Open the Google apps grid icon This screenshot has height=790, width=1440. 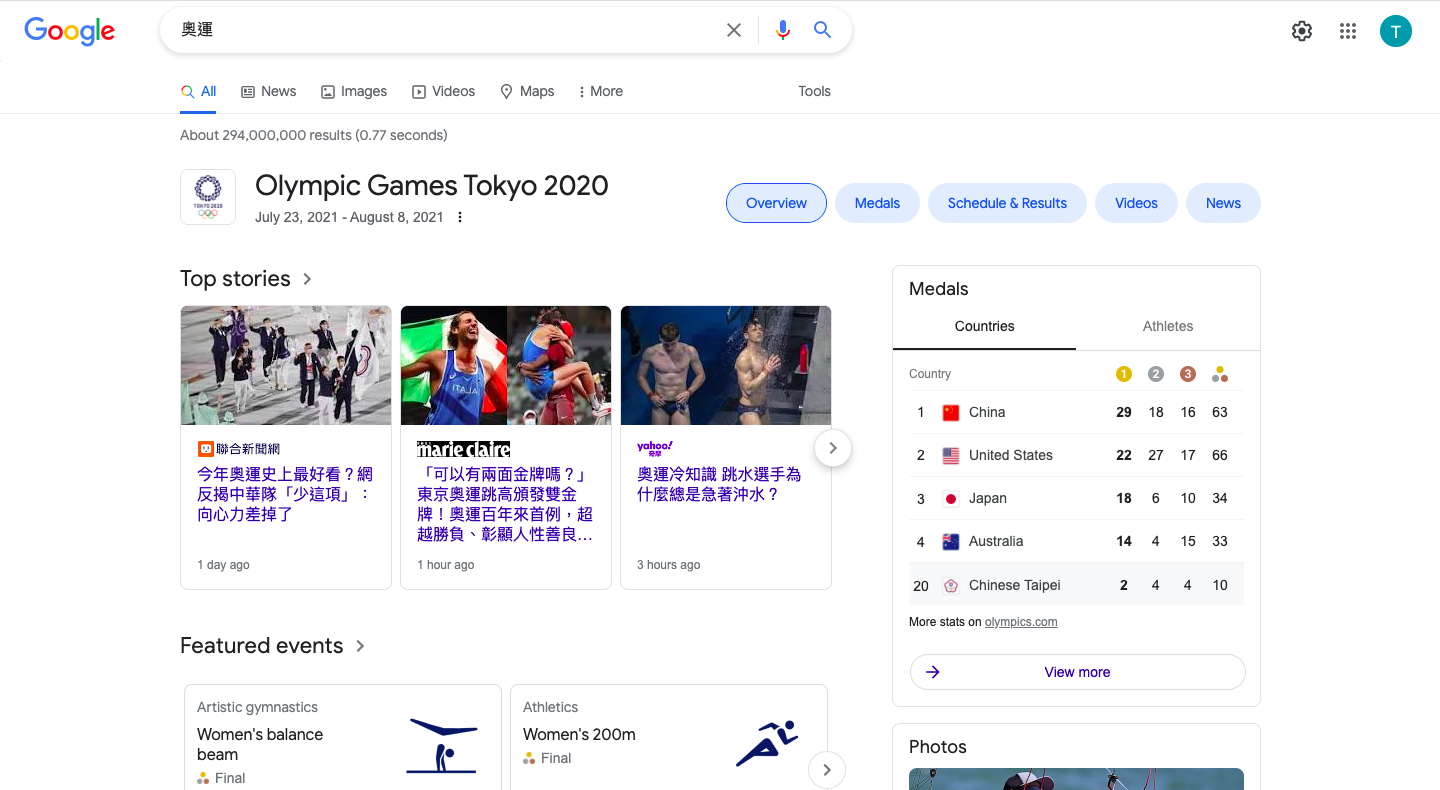point(1348,31)
